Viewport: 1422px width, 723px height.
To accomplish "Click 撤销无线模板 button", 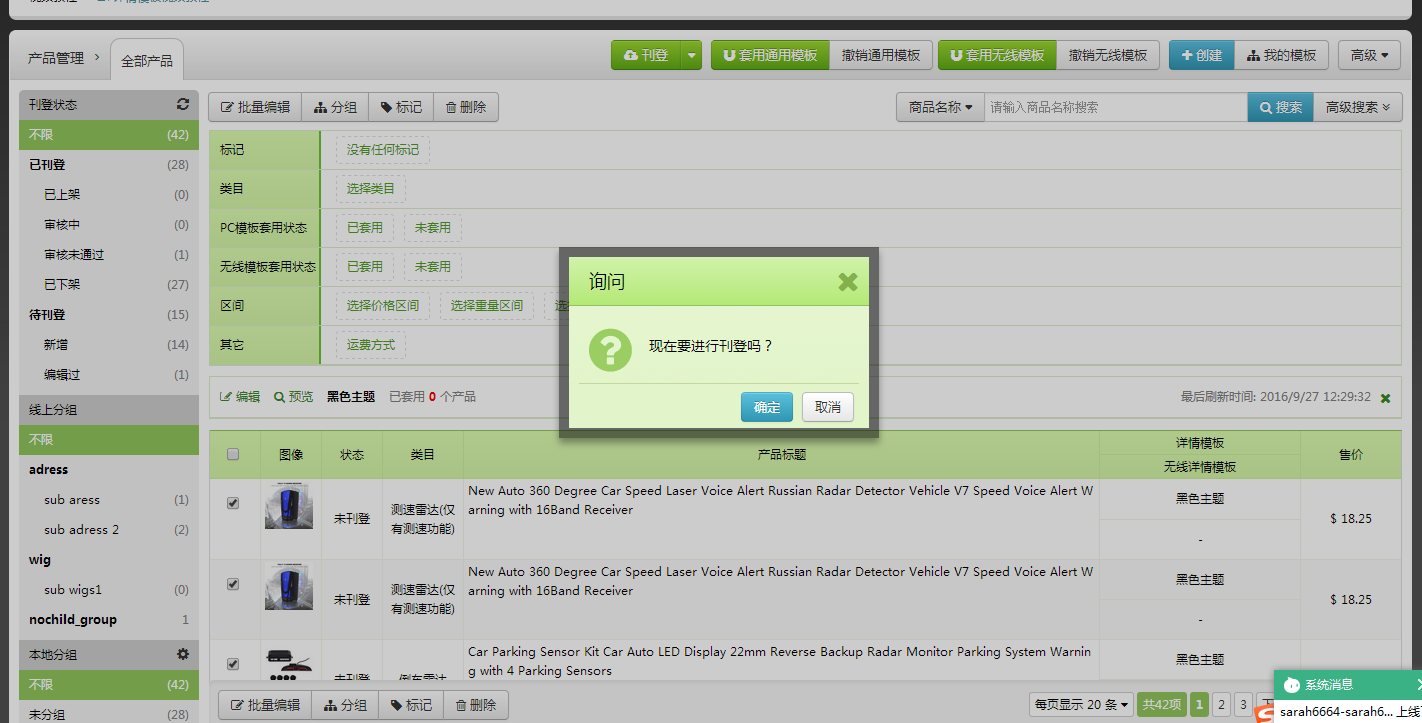I will (x=1108, y=55).
